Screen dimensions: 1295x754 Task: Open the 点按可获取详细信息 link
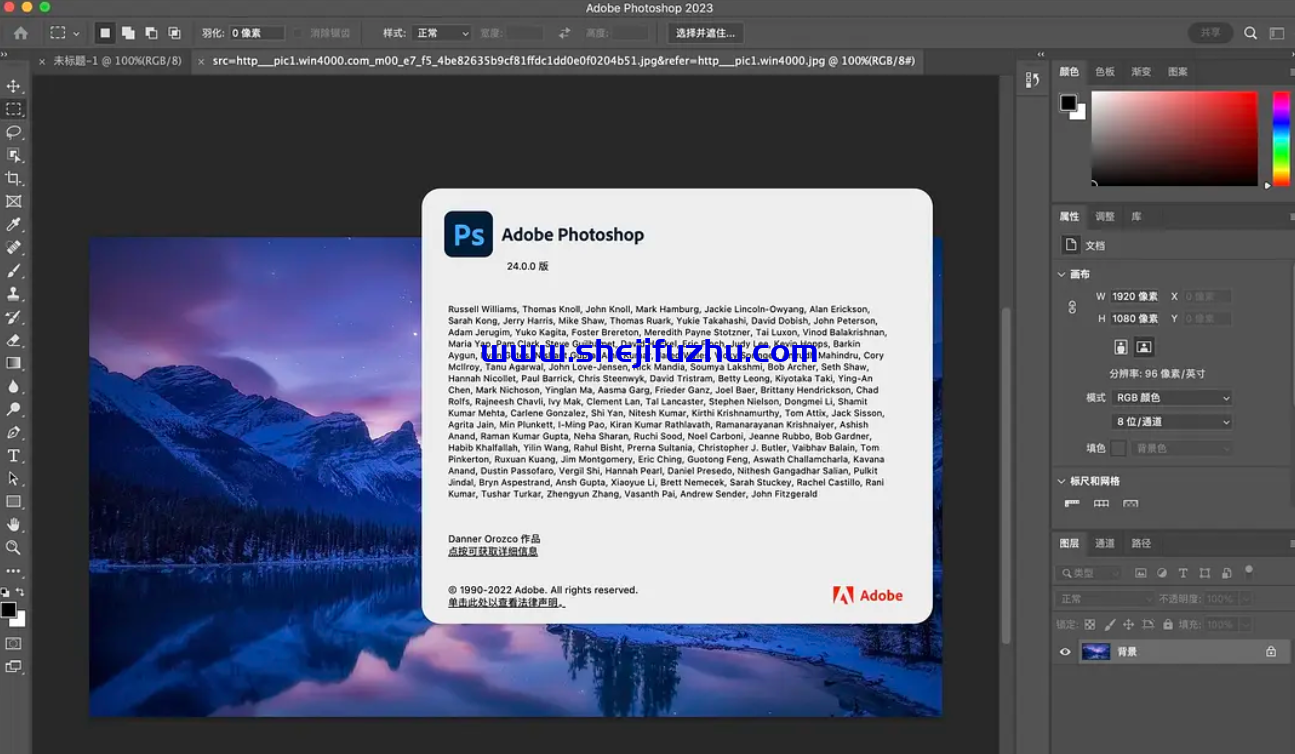click(x=493, y=552)
